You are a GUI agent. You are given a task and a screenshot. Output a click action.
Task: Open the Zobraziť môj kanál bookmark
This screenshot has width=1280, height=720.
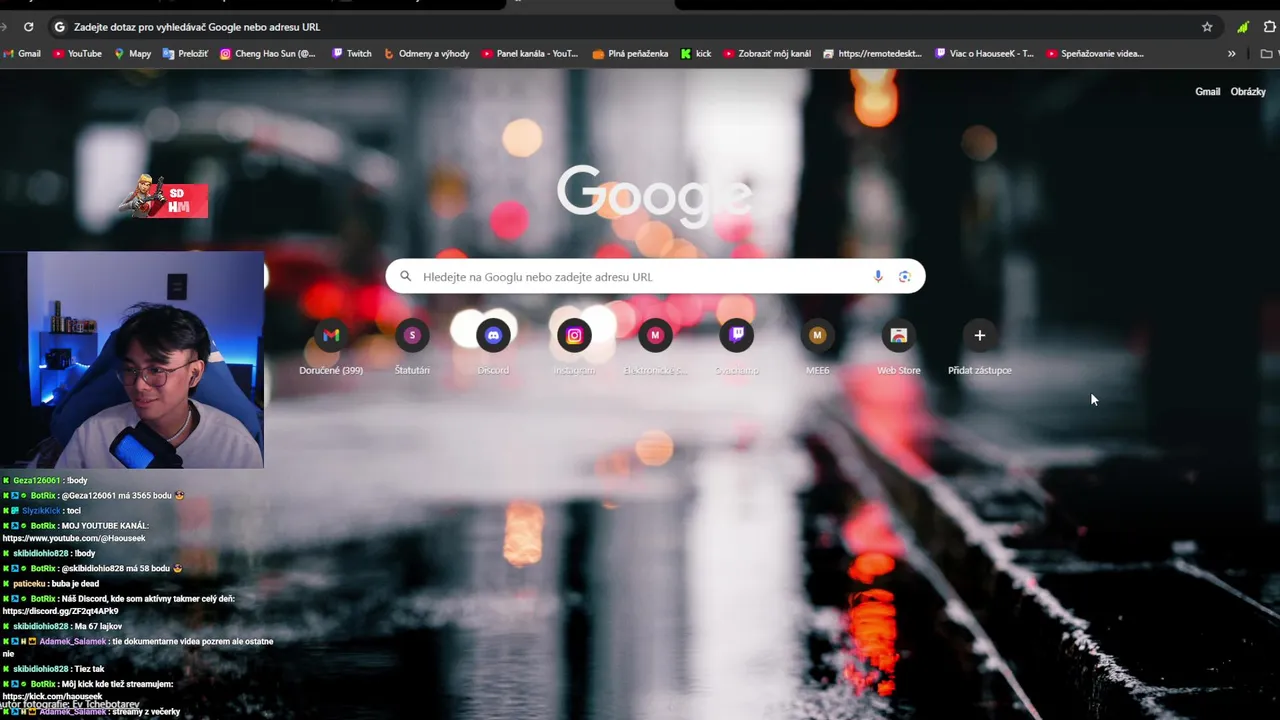[767, 53]
